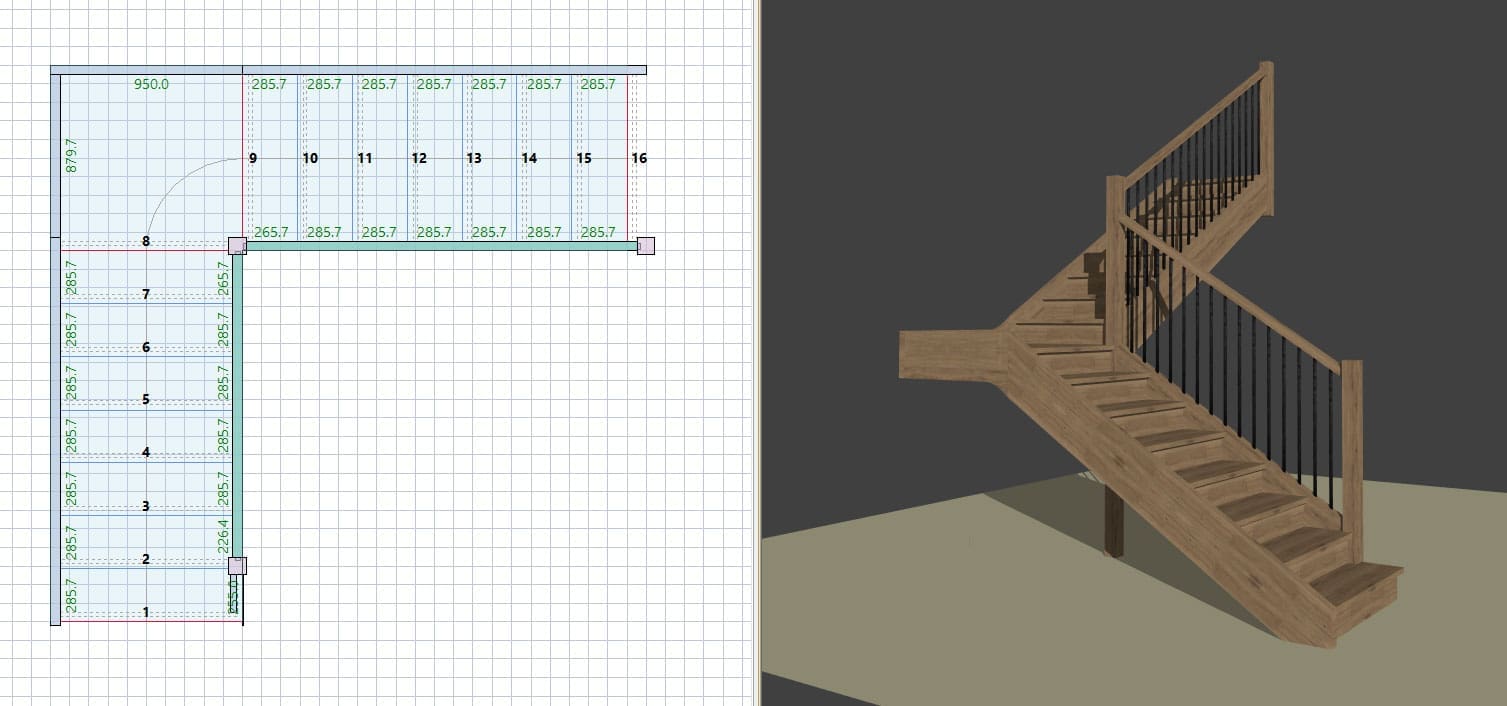
Task: Click the corner newel post handle in the plan
Action: 237,246
